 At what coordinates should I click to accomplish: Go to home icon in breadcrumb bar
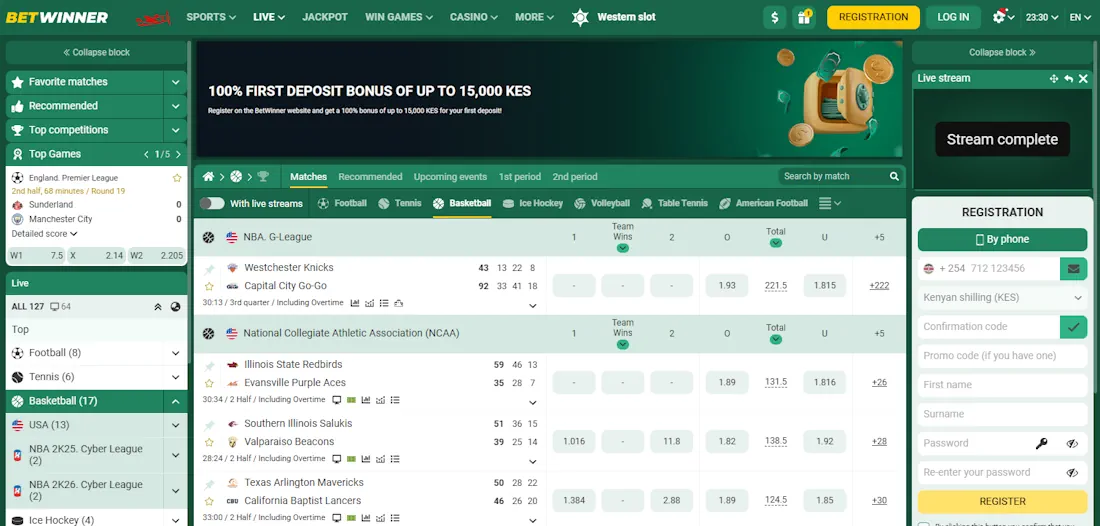[x=208, y=177]
